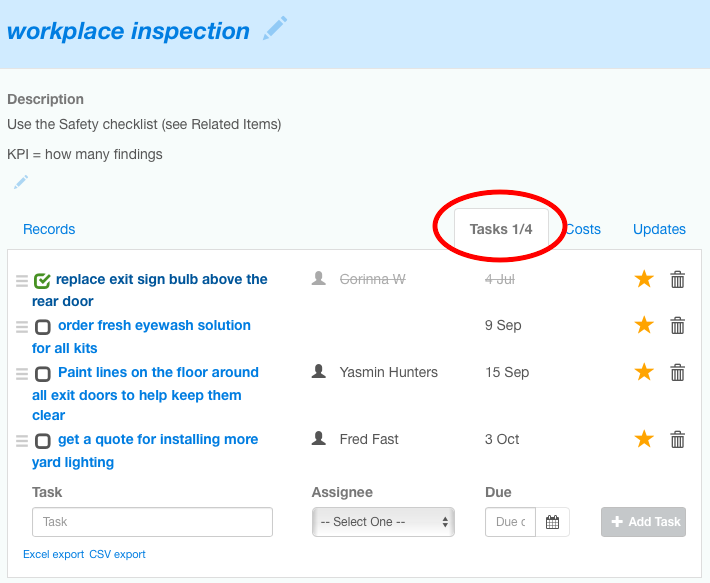Switch to the Records tab

pos(49,229)
